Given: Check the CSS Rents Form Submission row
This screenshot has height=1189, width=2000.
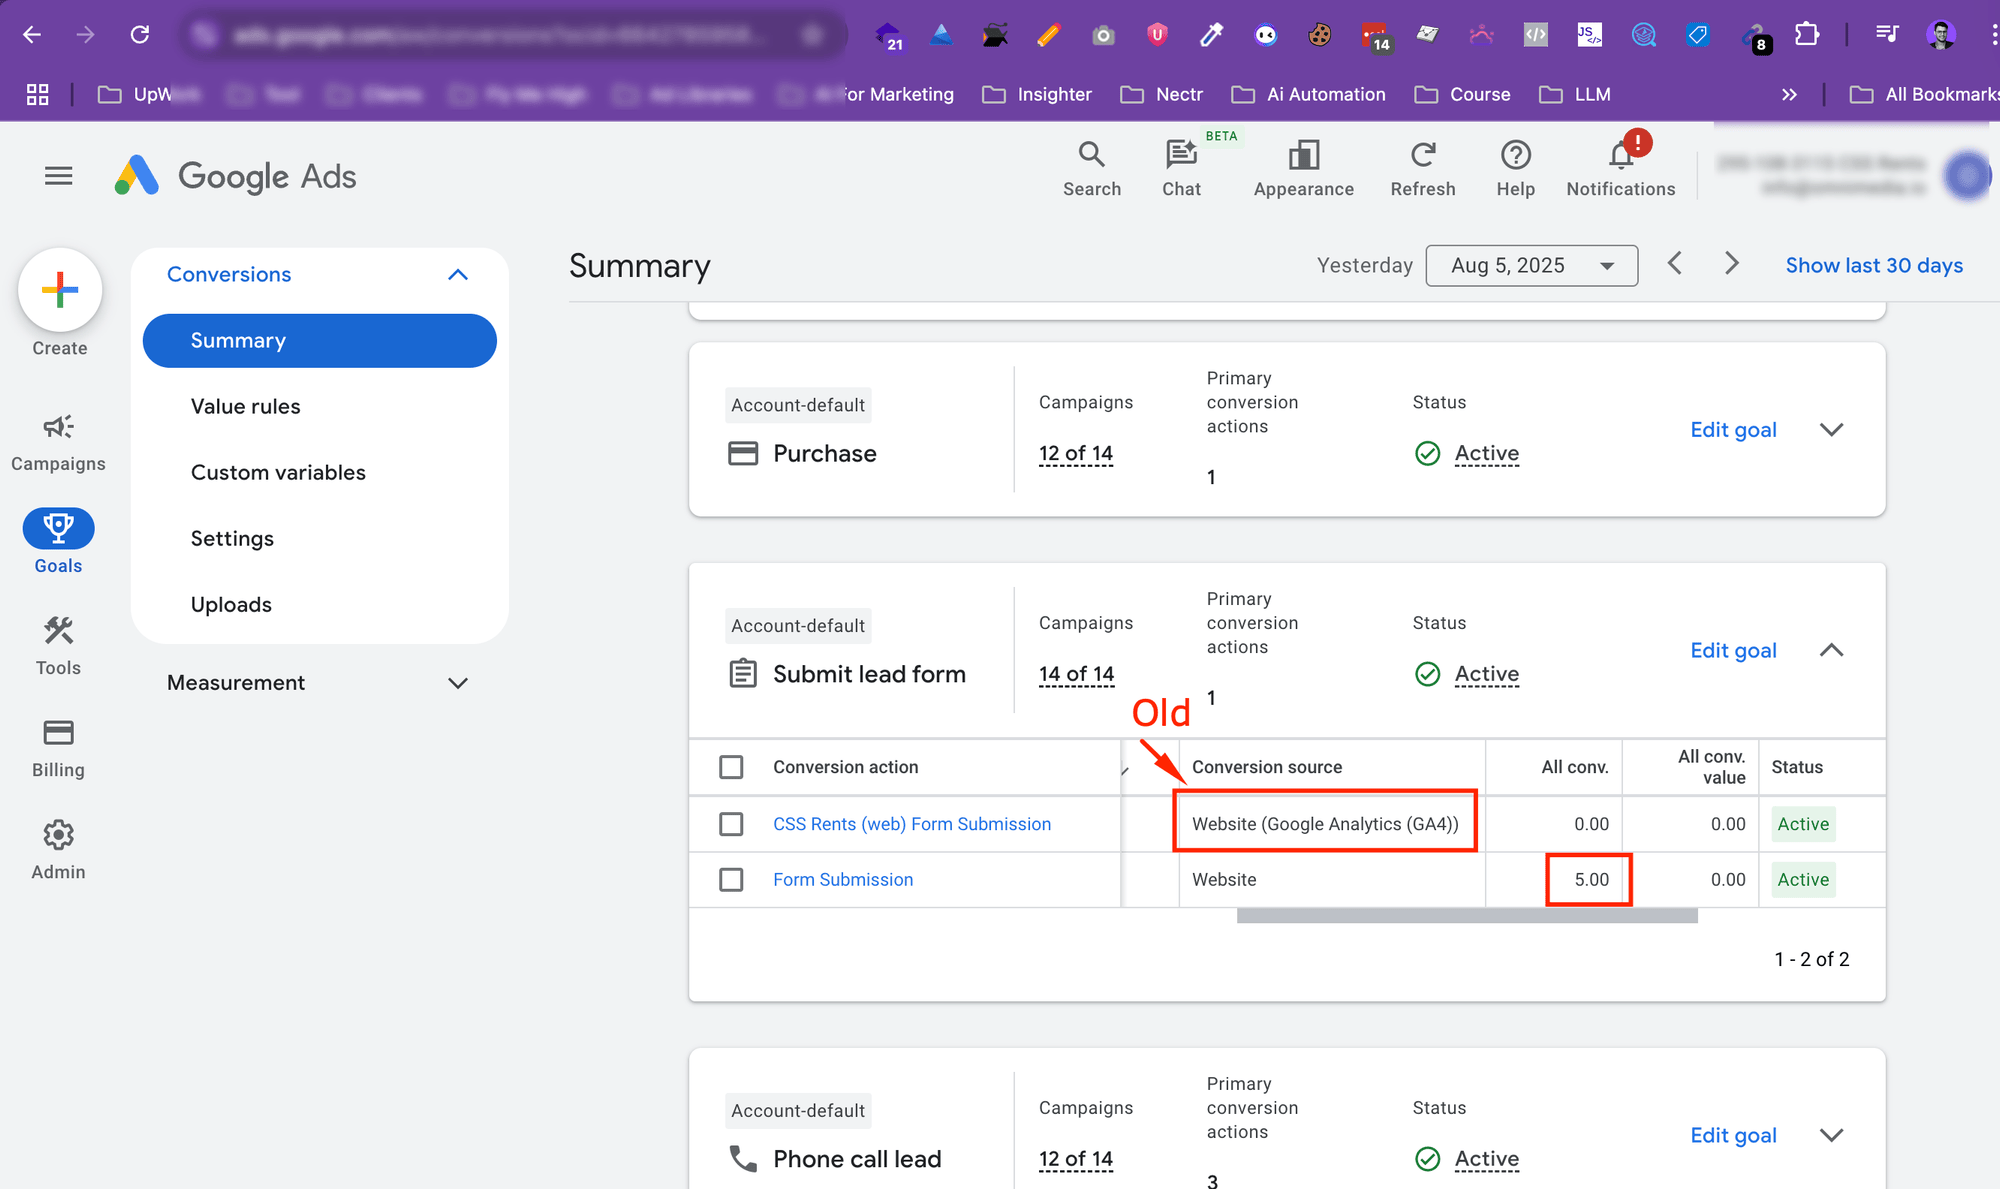Looking at the screenshot, I should [x=731, y=824].
